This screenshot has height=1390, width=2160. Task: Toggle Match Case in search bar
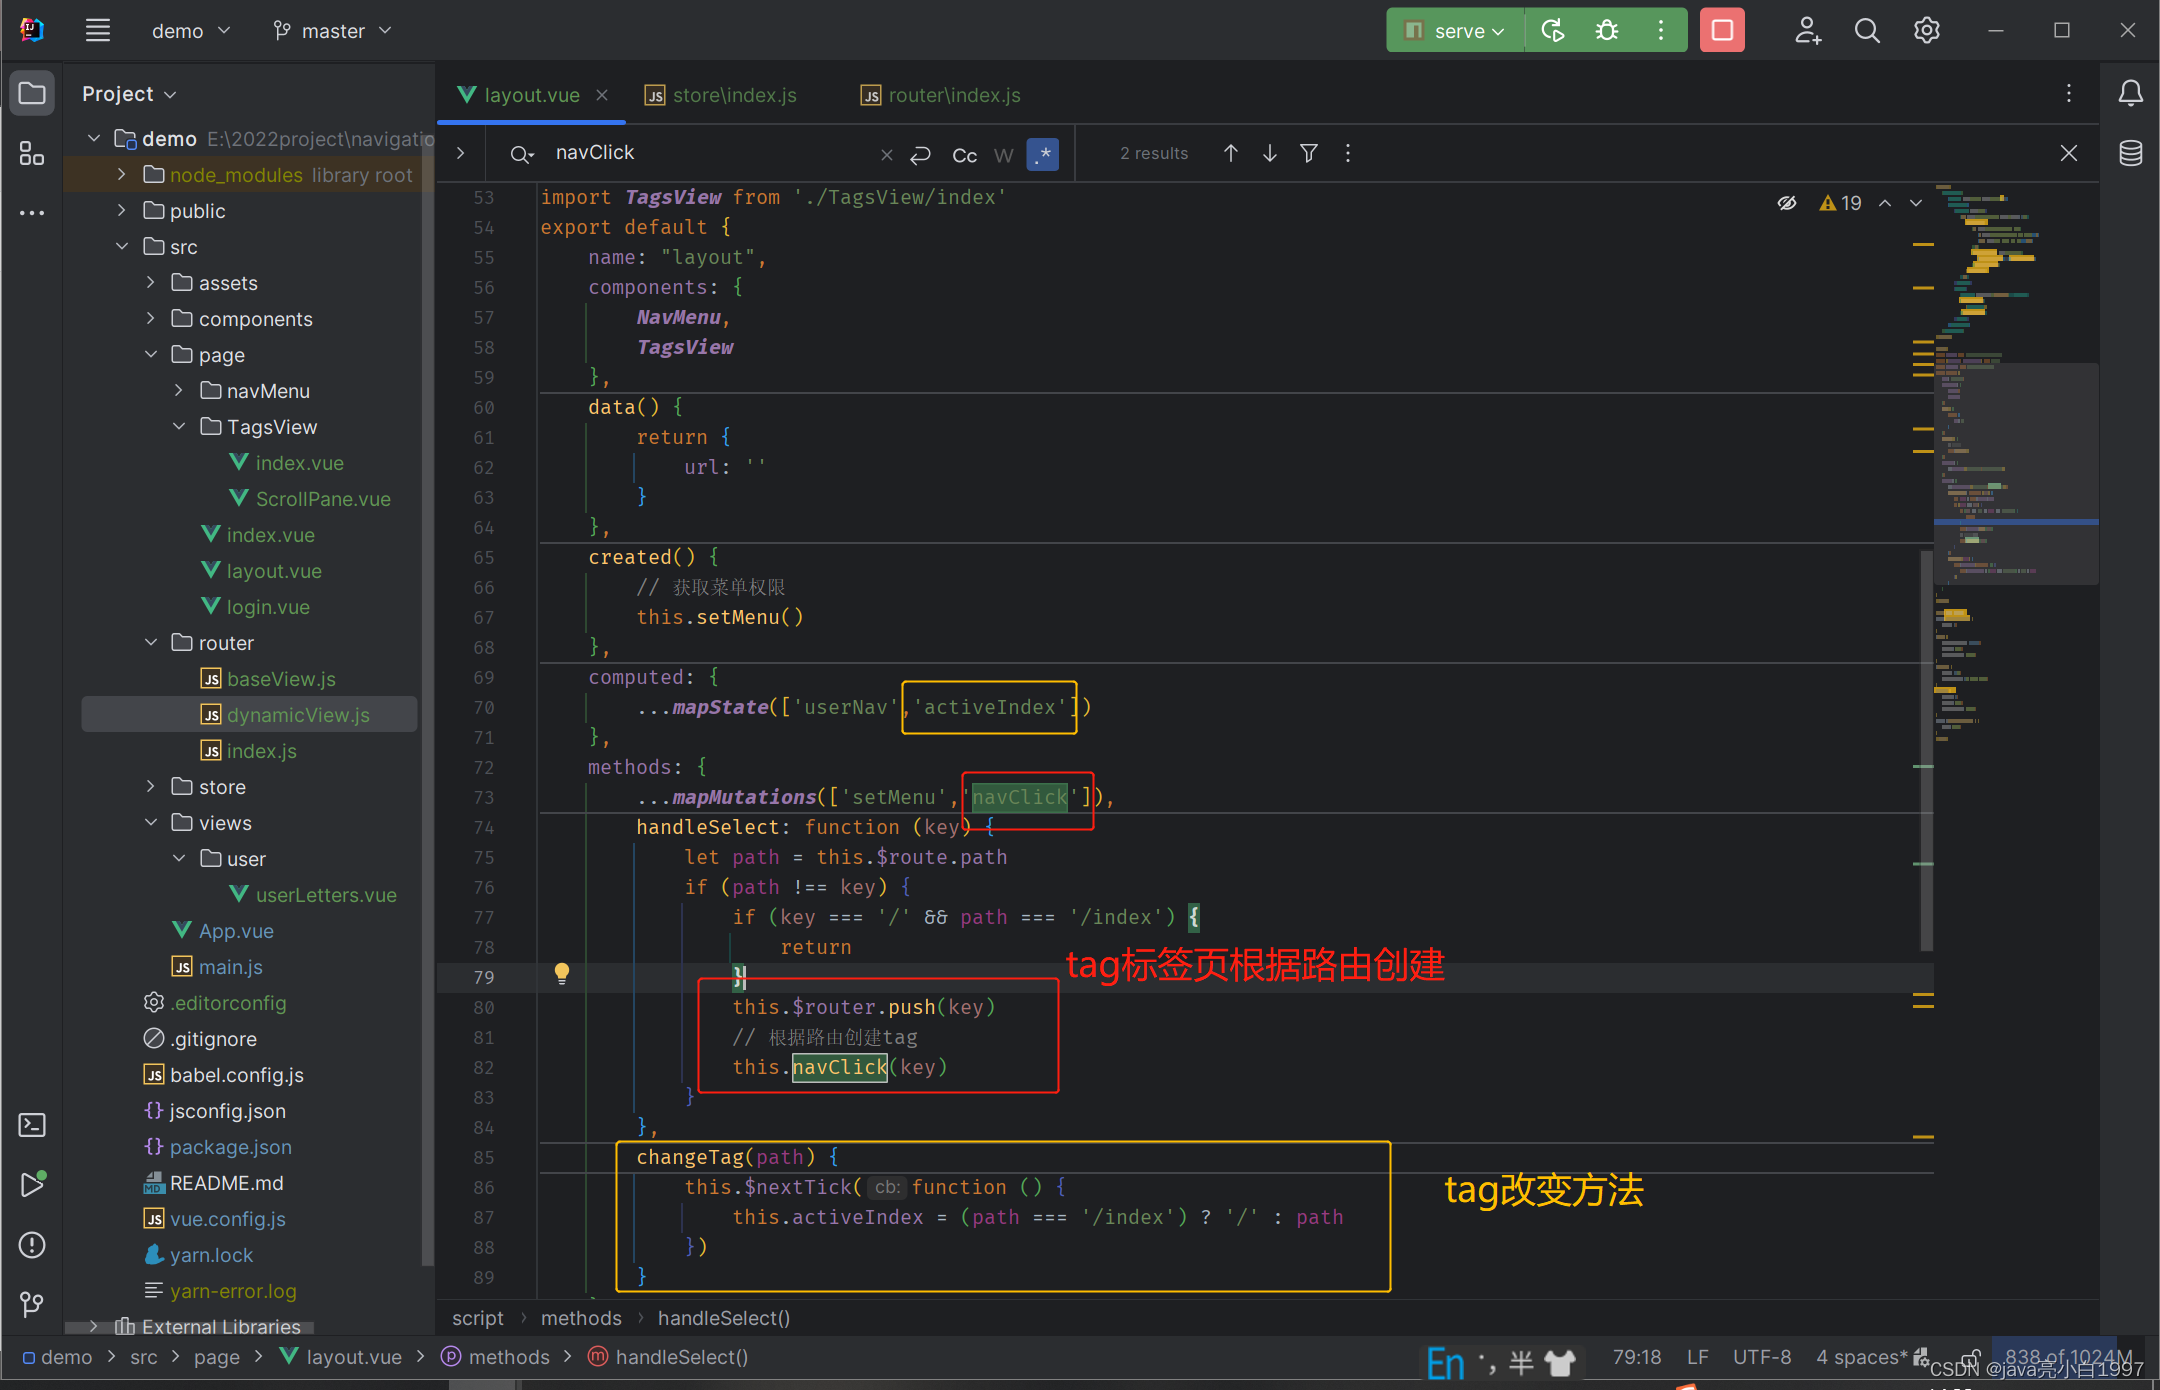tap(964, 155)
